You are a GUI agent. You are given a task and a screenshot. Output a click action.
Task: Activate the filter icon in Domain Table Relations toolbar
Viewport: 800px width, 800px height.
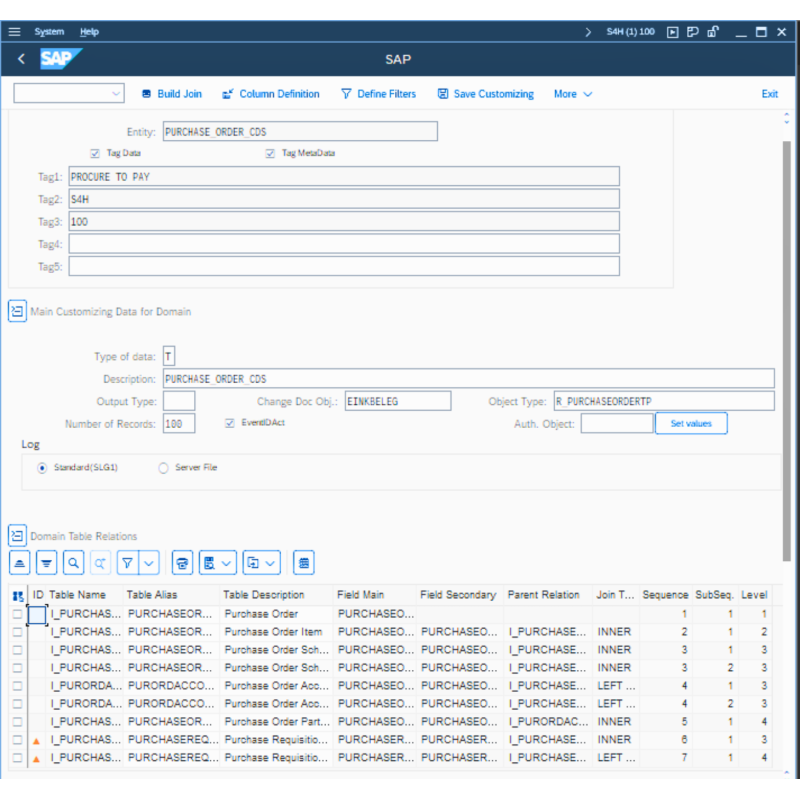127,562
